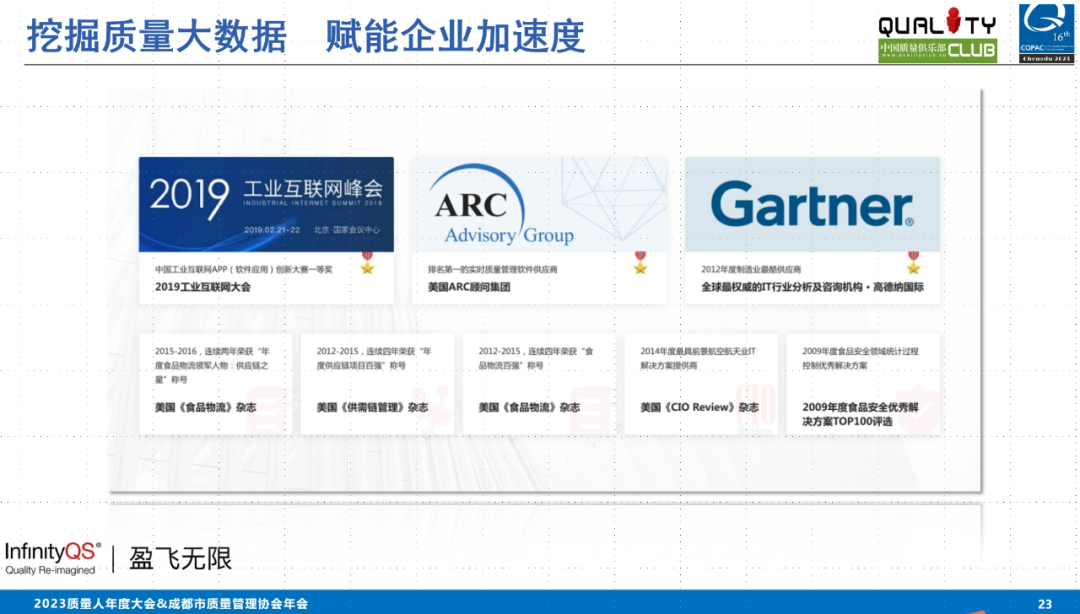This screenshot has height=614, width=1080.
Task: Click the Quality Club logo
Action: point(937,34)
